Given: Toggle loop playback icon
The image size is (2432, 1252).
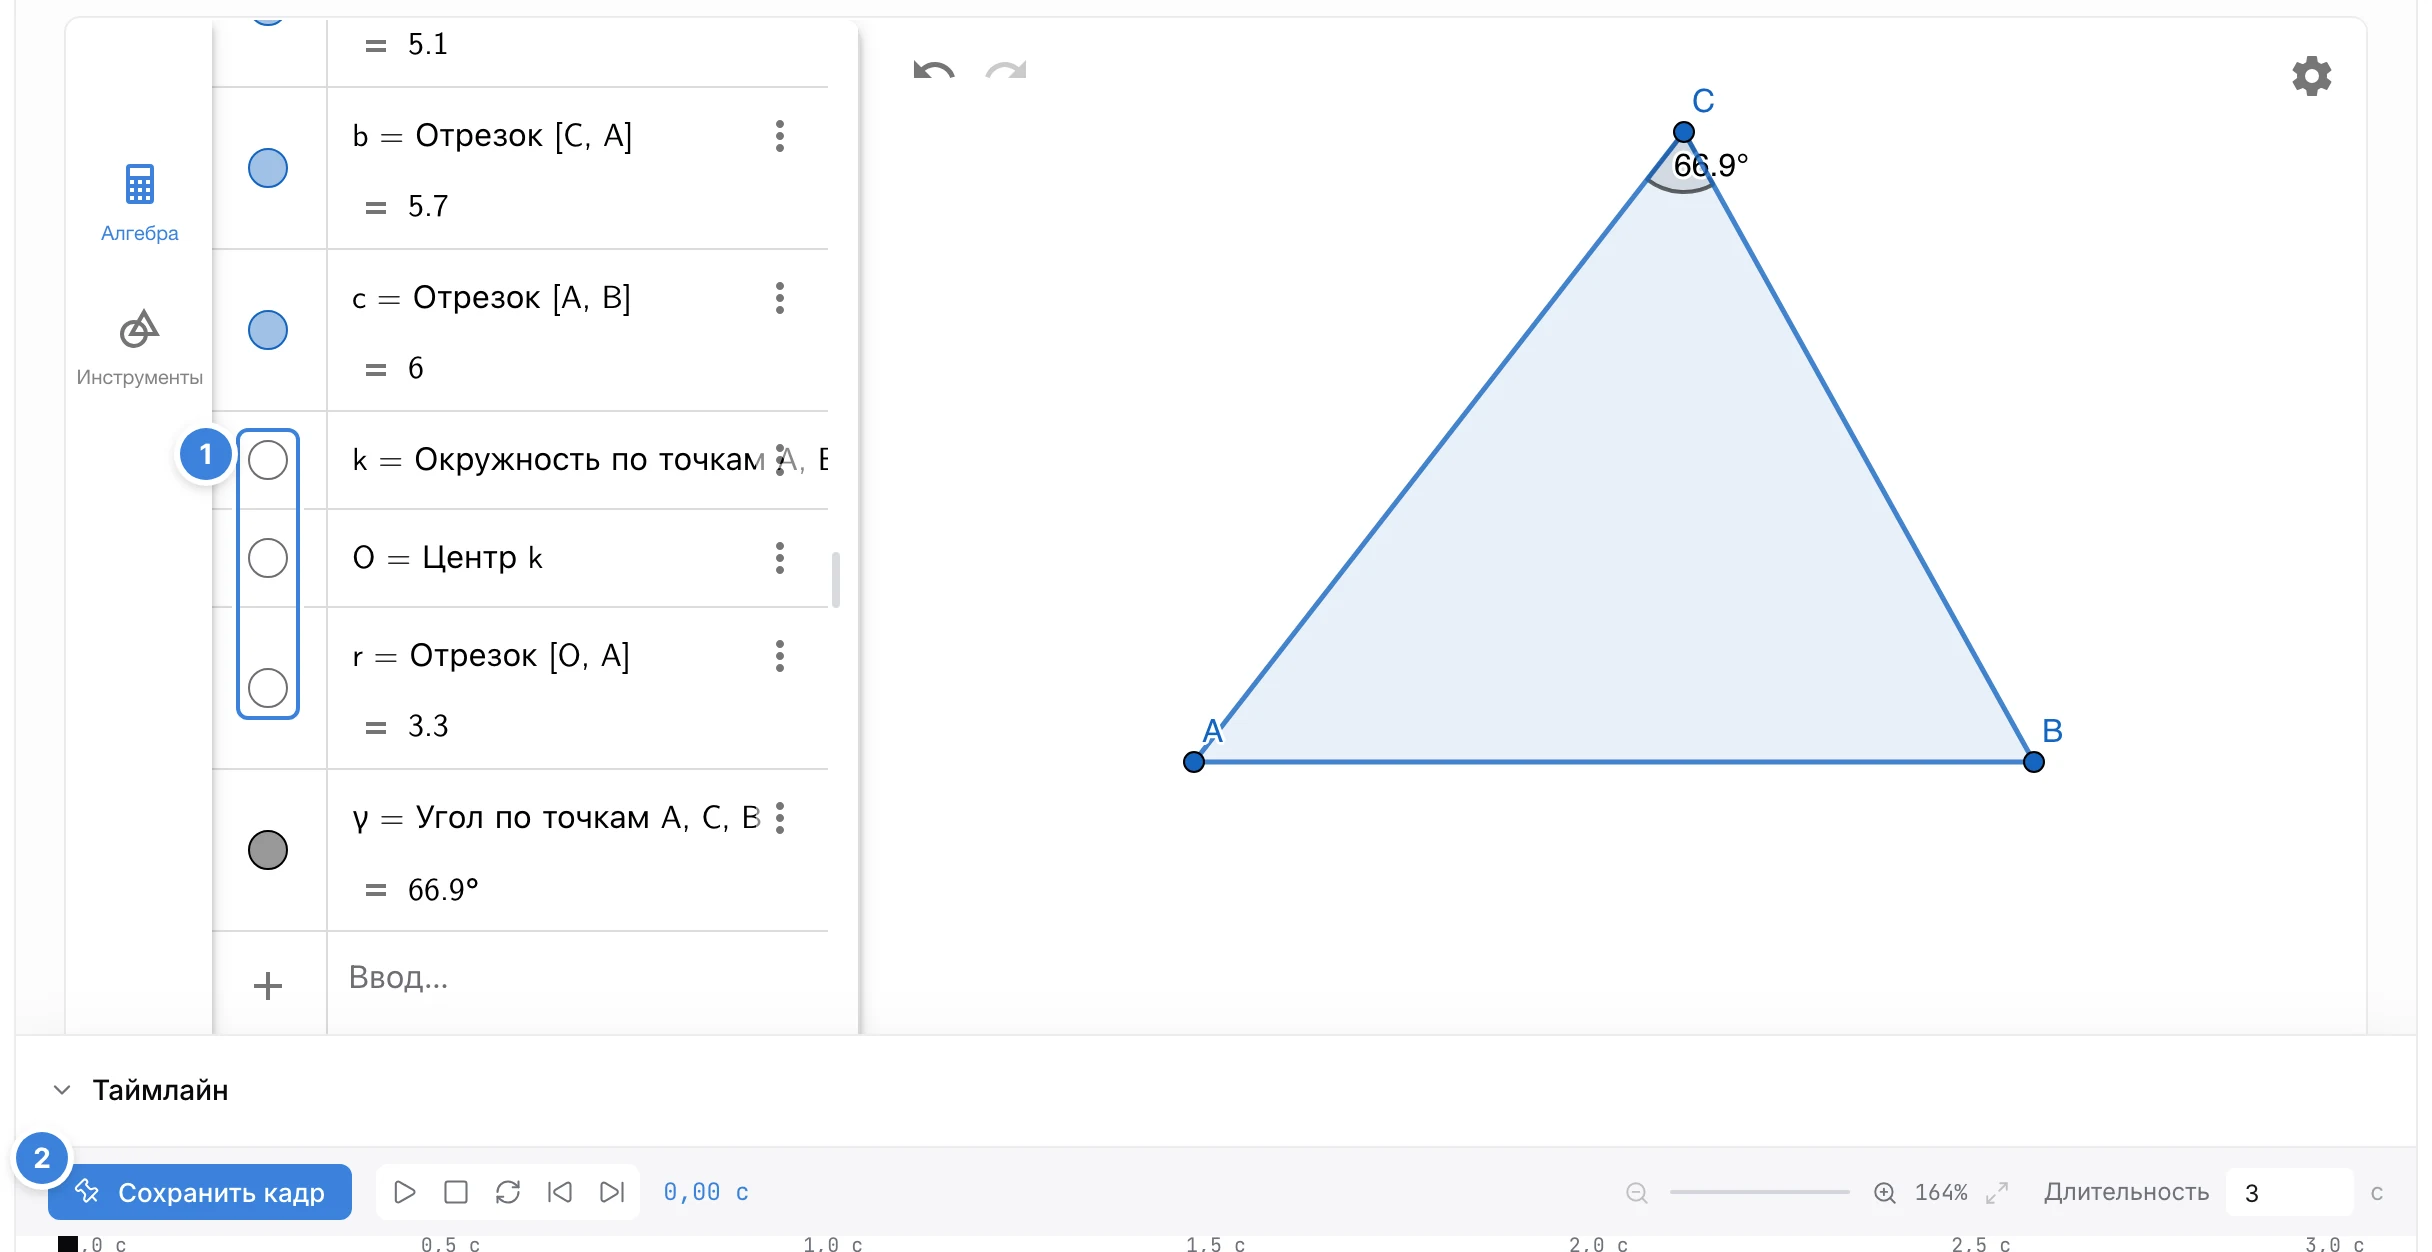Looking at the screenshot, I should [508, 1192].
